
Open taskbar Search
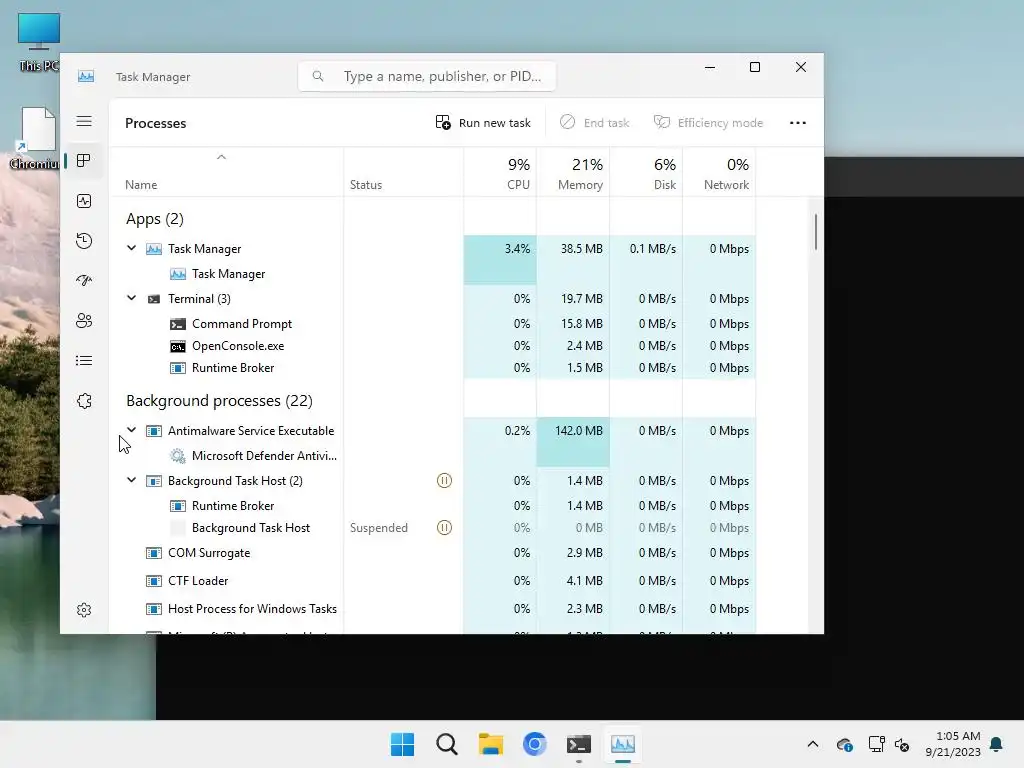pyautogui.click(x=447, y=744)
